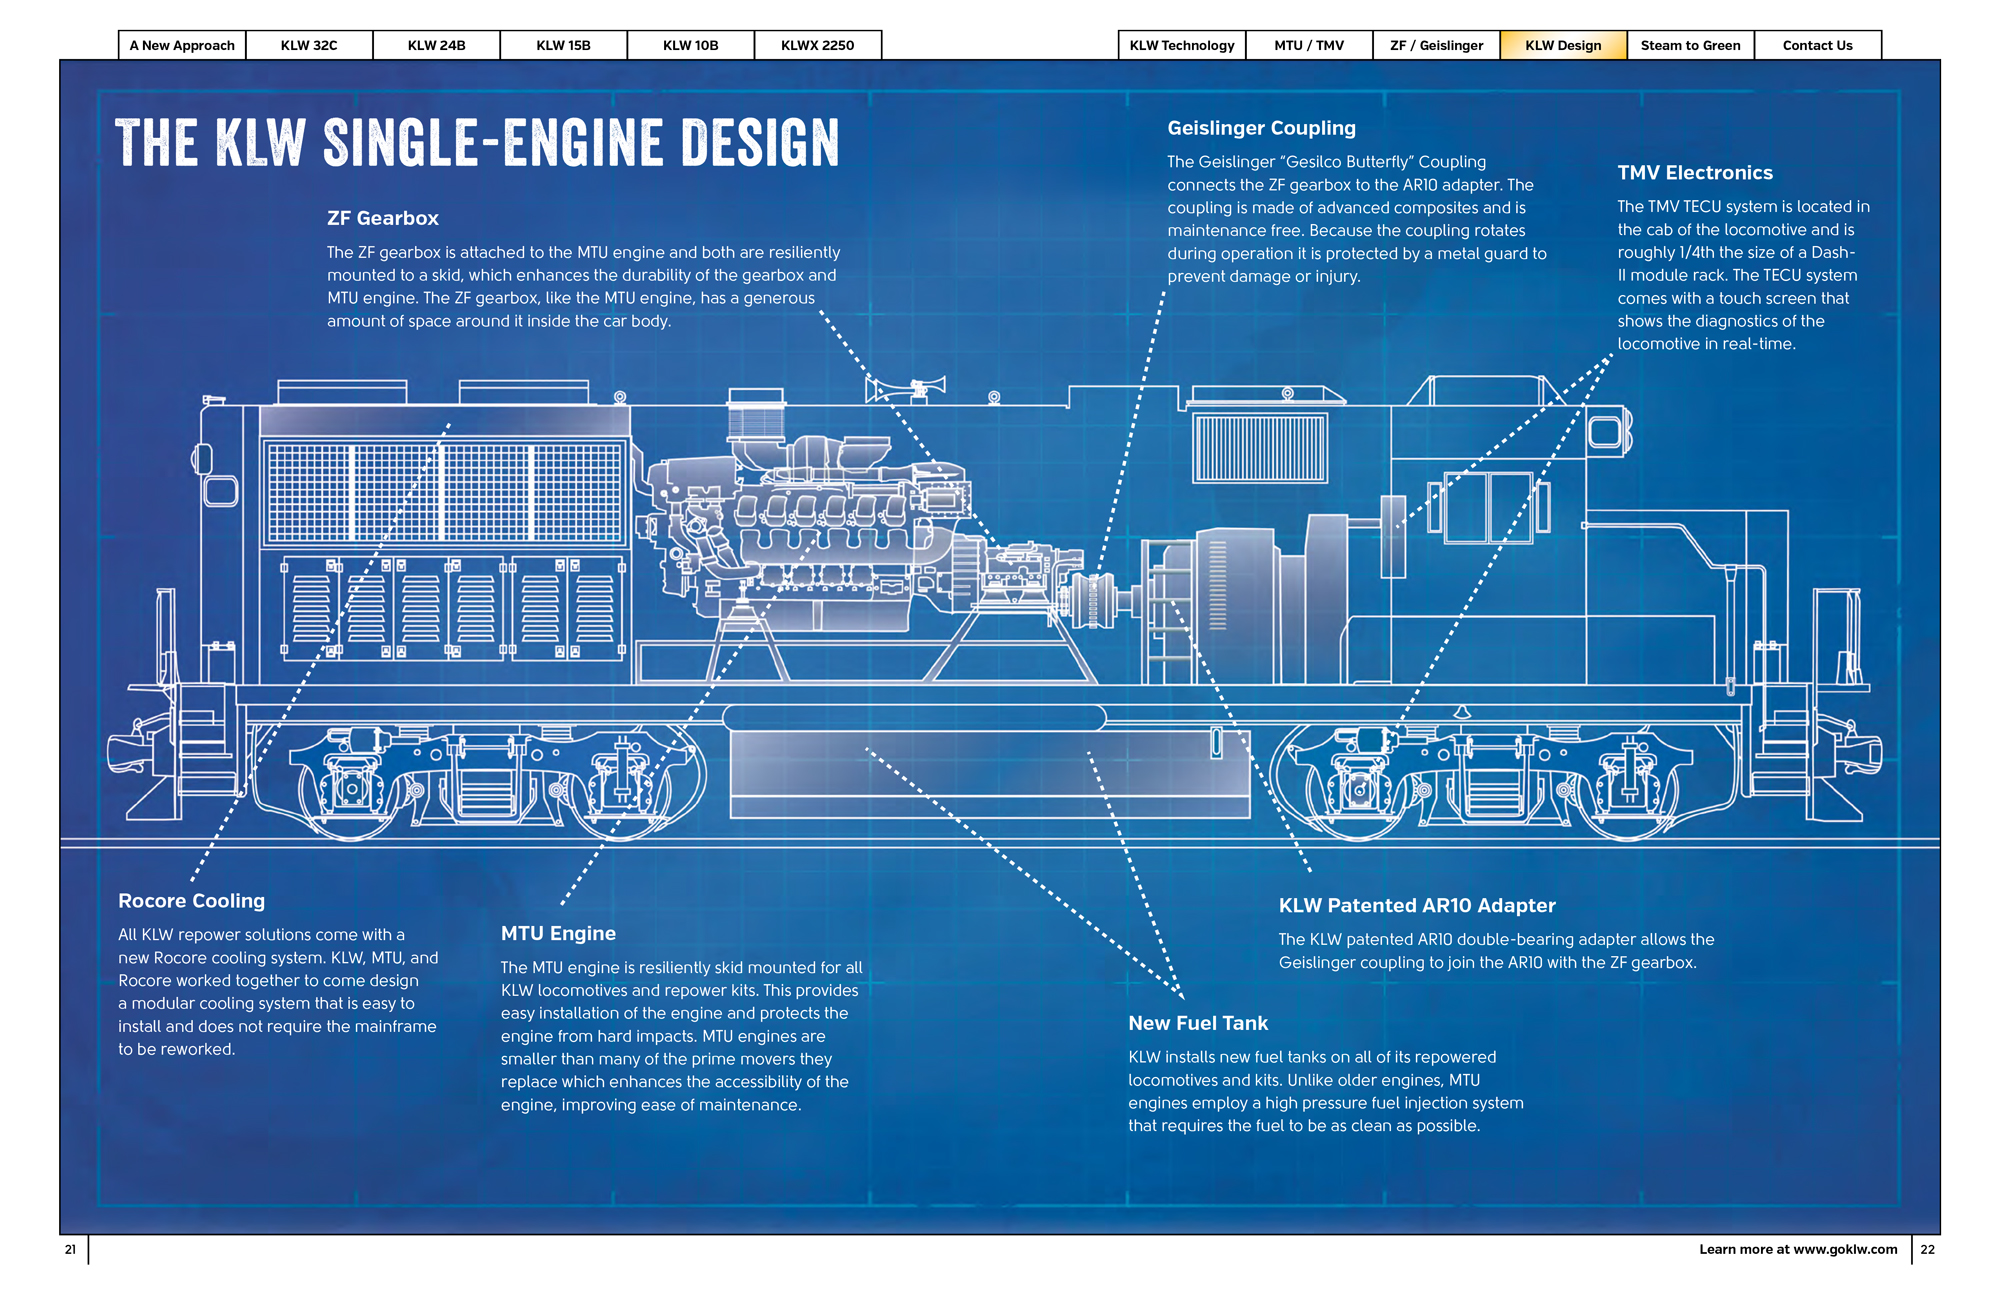The height and width of the screenshot is (1294, 2000).
Task: Click the fuel tank under the locomotive
Action: [x=990, y=774]
